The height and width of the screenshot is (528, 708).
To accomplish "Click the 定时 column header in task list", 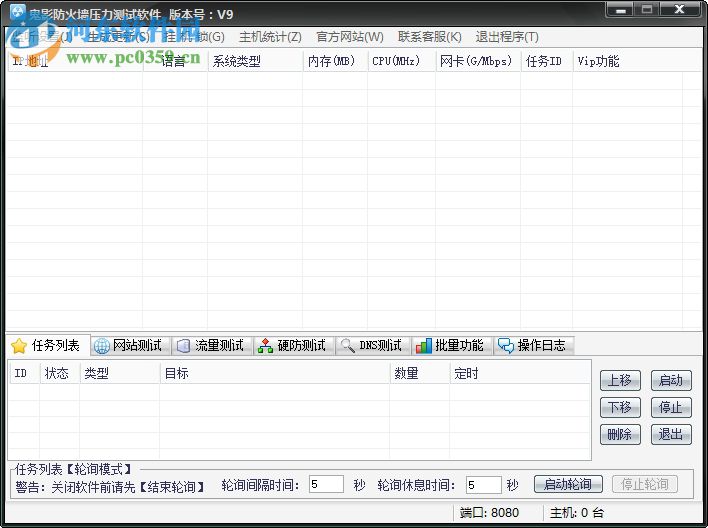I will (x=520, y=374).
